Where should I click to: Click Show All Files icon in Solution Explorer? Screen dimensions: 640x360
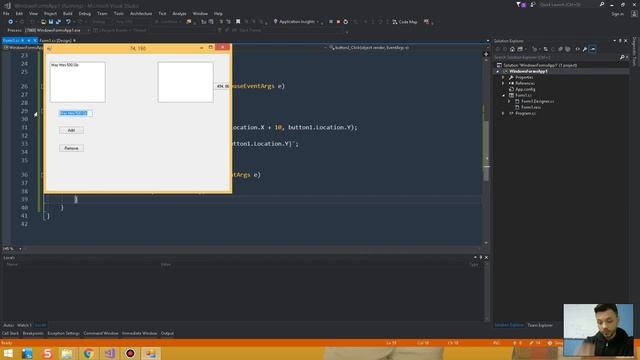tap(567, 49)
